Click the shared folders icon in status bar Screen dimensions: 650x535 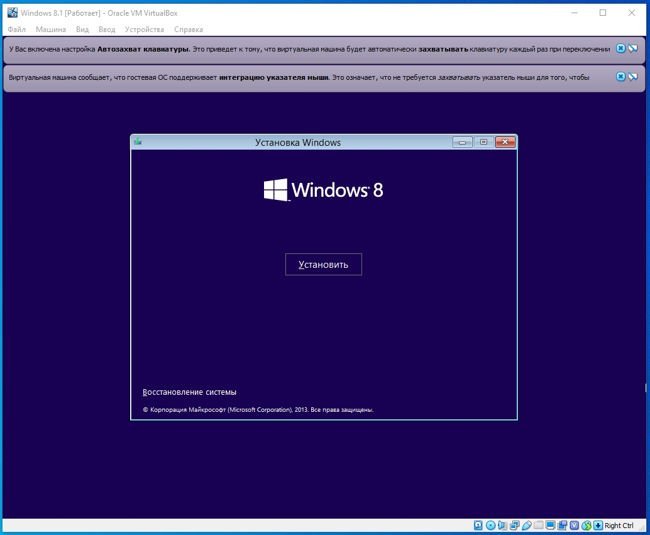539,525
